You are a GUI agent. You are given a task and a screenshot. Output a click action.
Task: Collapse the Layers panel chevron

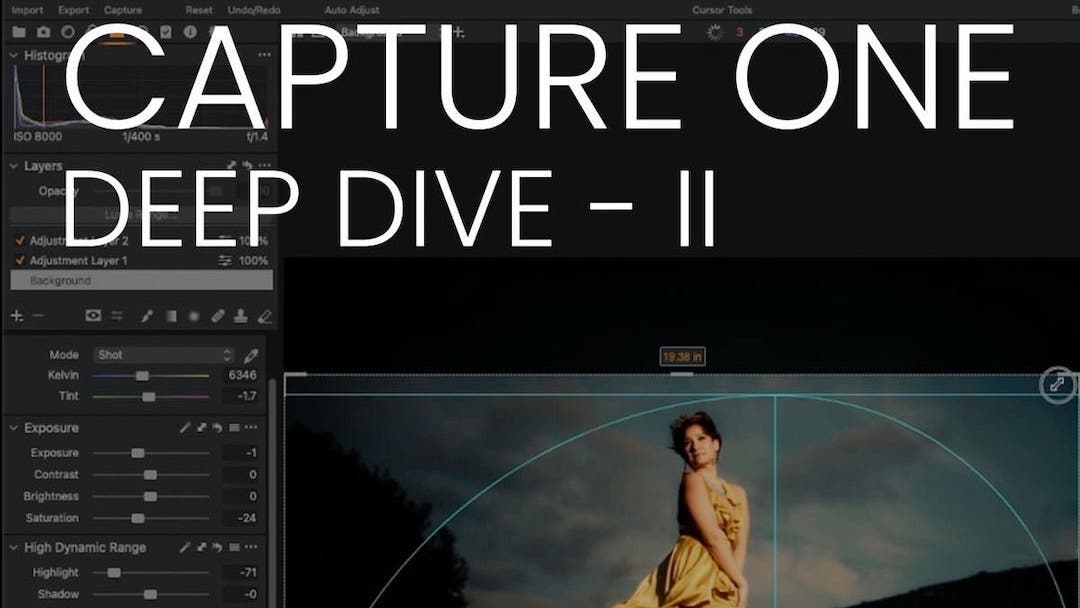tap(13, 166)
